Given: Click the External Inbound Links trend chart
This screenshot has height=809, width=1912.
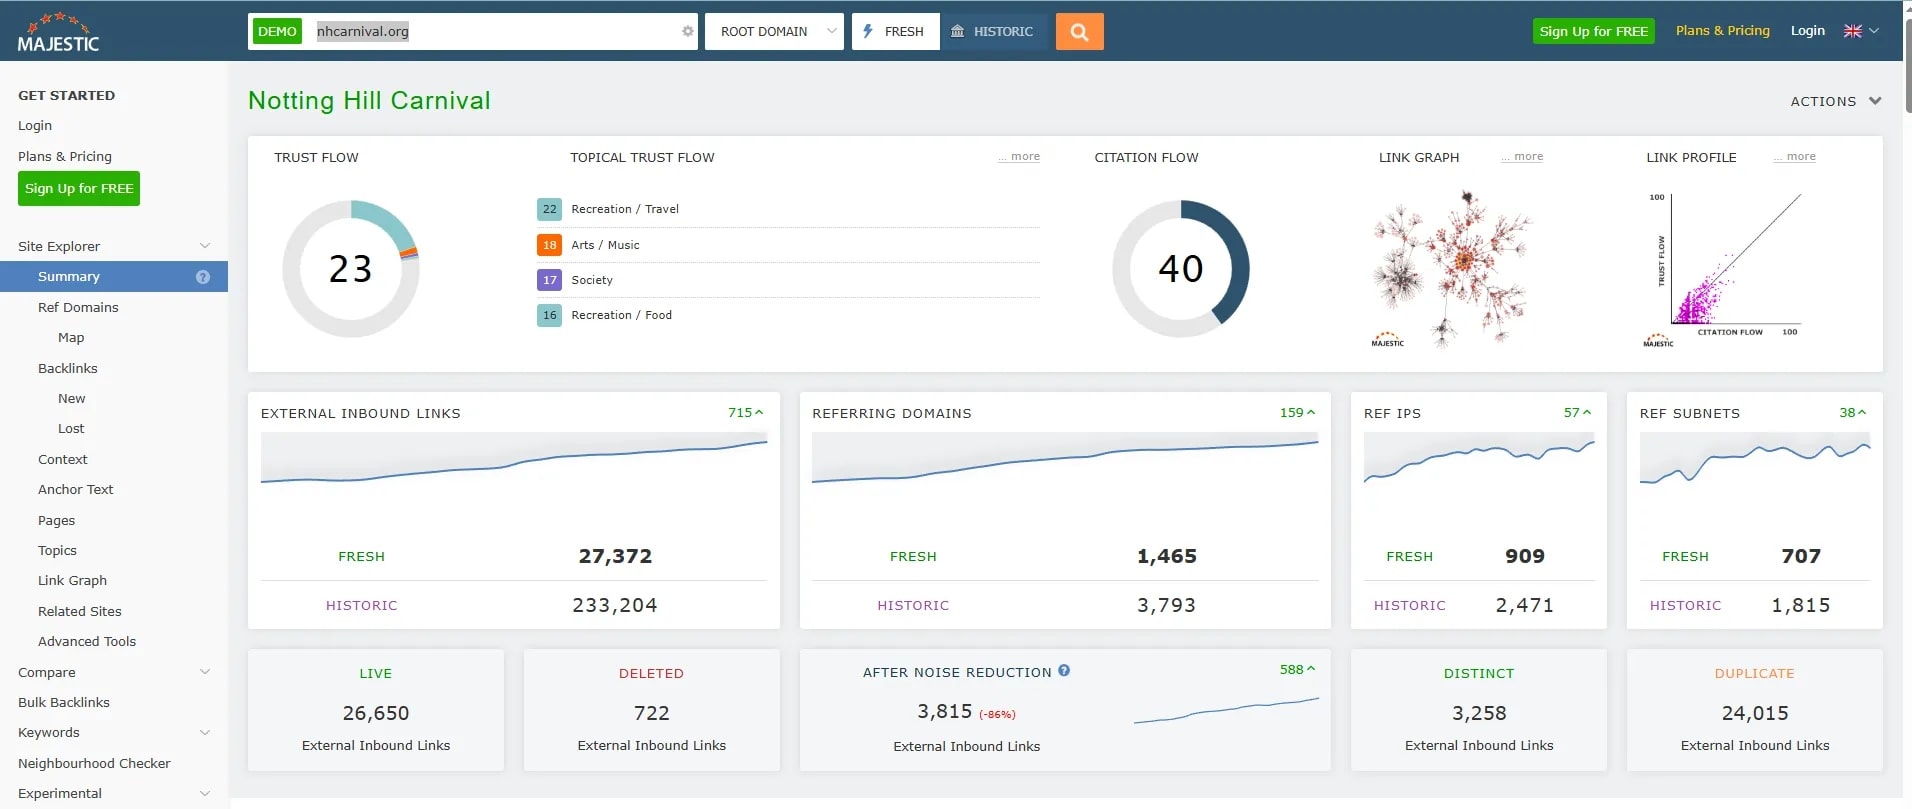Looking at the screenshot, I should pos(514,460).
